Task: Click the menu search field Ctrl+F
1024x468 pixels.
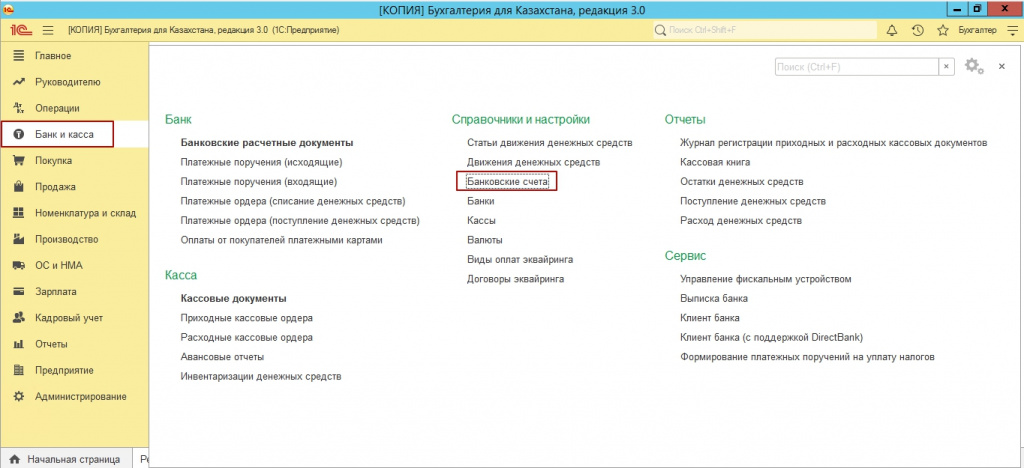Action: point(857,67)
